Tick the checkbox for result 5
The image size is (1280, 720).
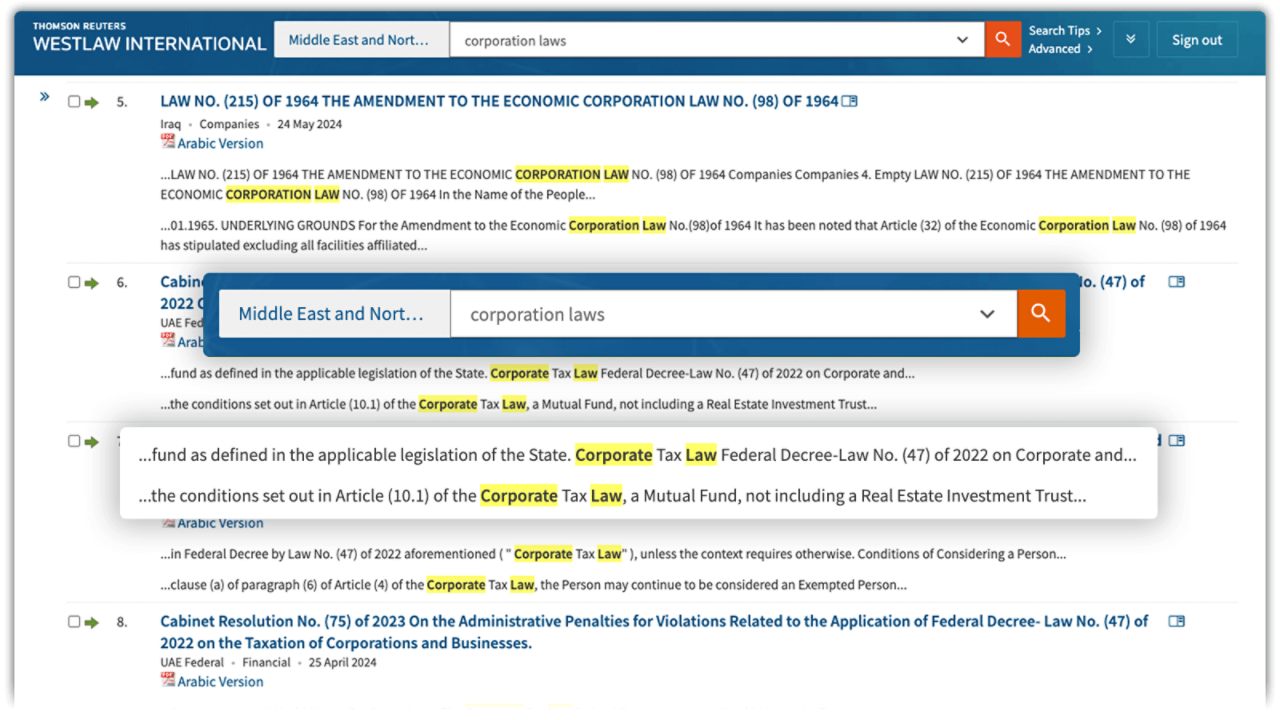point(74,102)
